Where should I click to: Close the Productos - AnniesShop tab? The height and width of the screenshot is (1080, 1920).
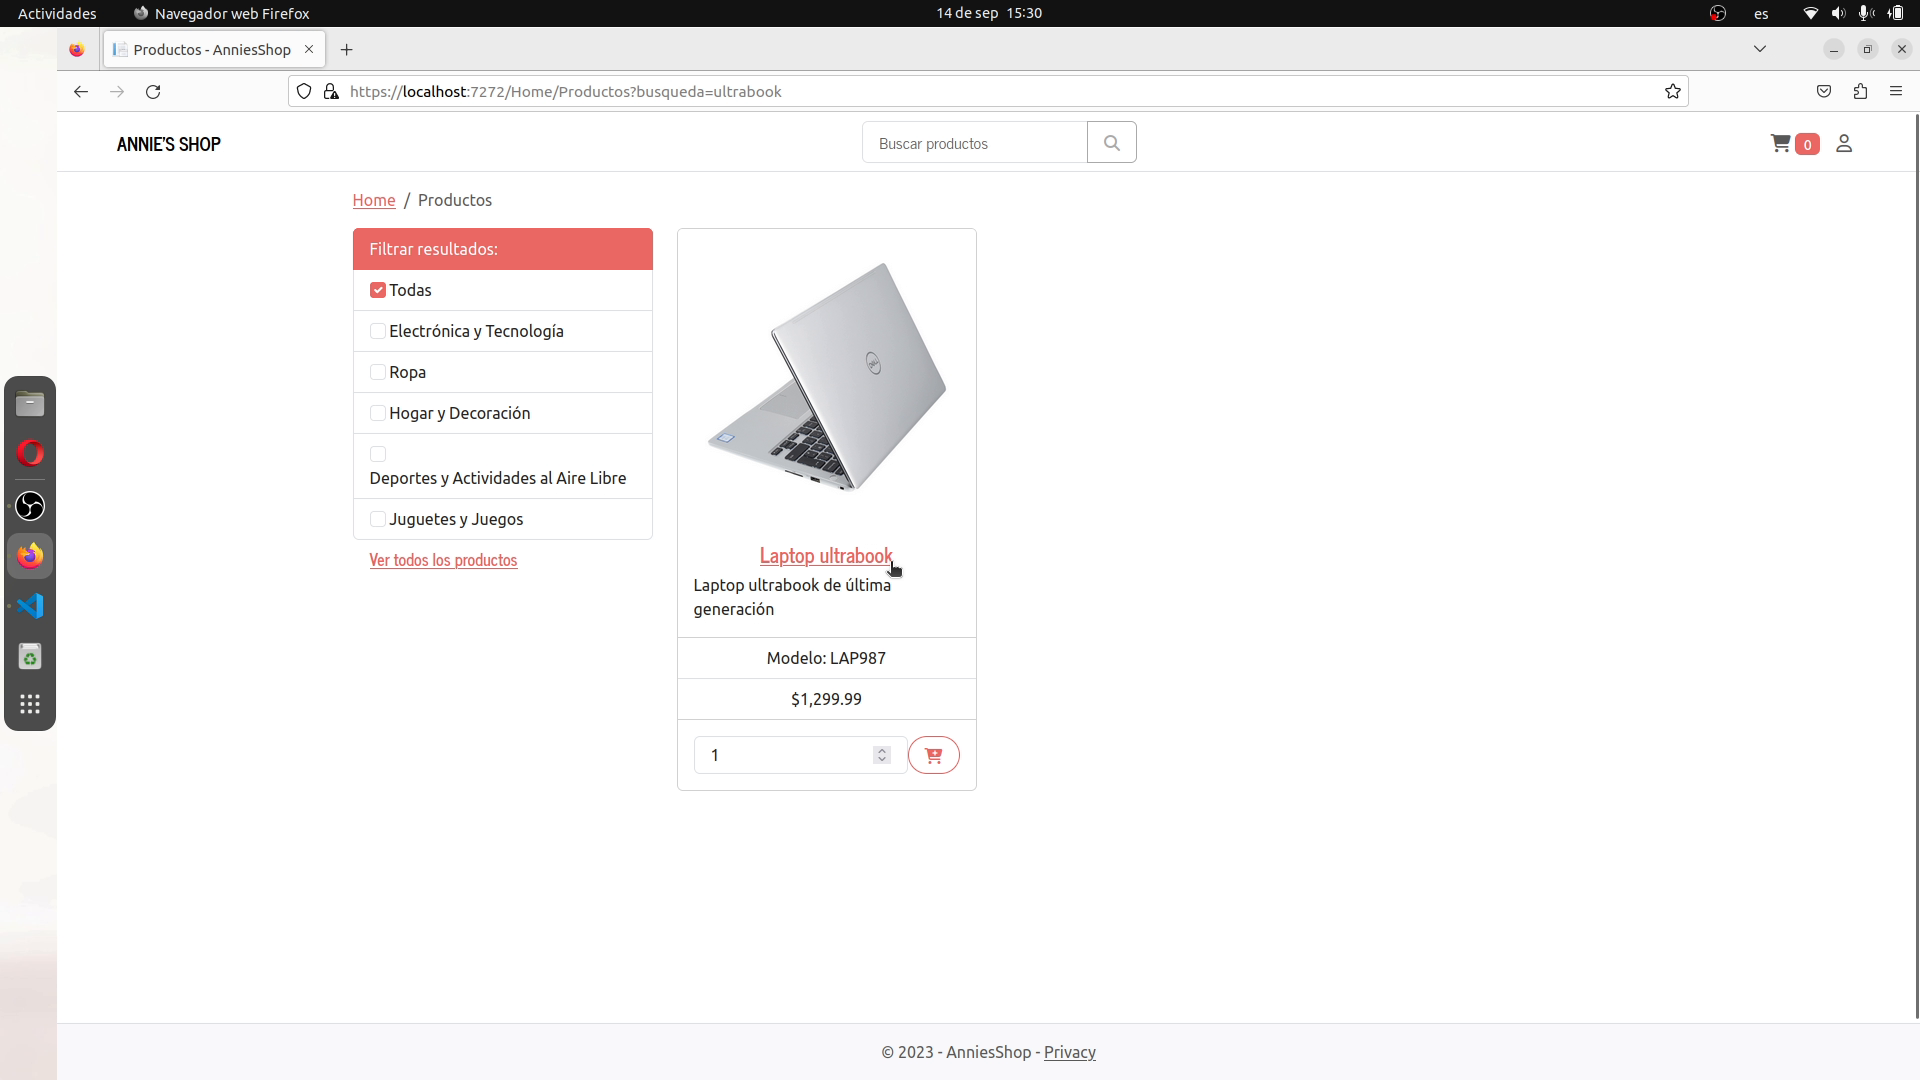309,49
